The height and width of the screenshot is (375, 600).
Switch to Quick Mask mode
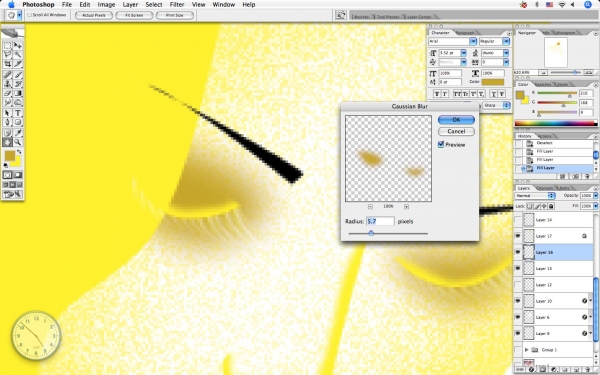point(18,175)
